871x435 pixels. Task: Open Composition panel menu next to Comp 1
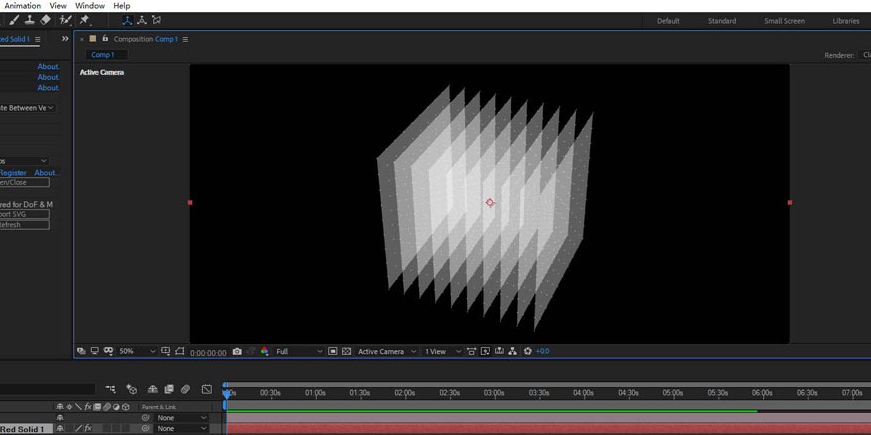185,39
